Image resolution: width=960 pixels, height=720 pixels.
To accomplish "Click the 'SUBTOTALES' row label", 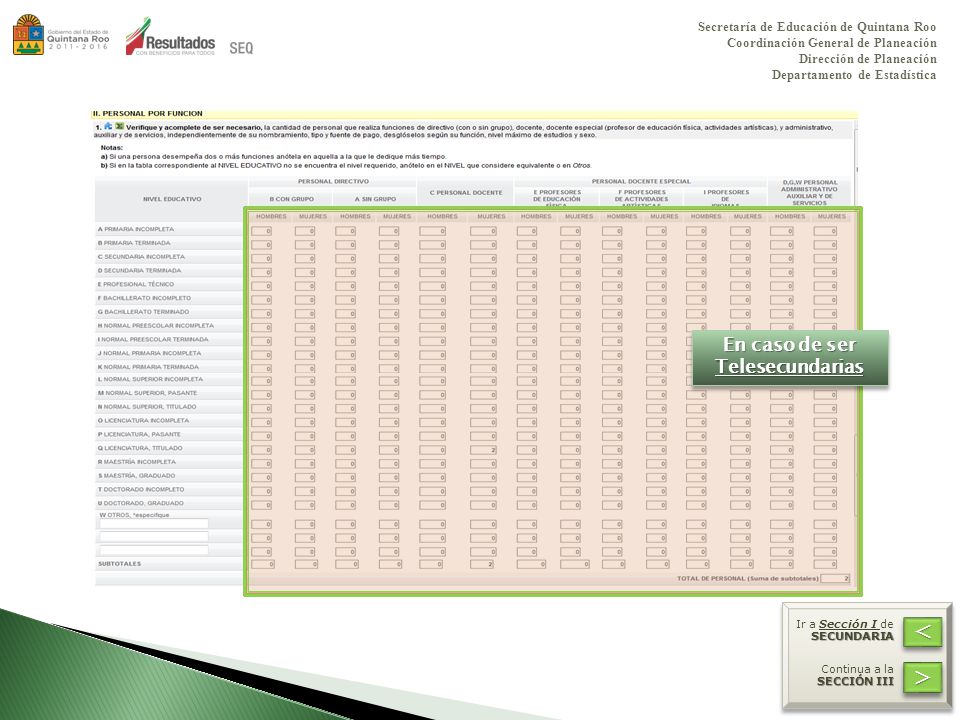I will tap(119, 564).
